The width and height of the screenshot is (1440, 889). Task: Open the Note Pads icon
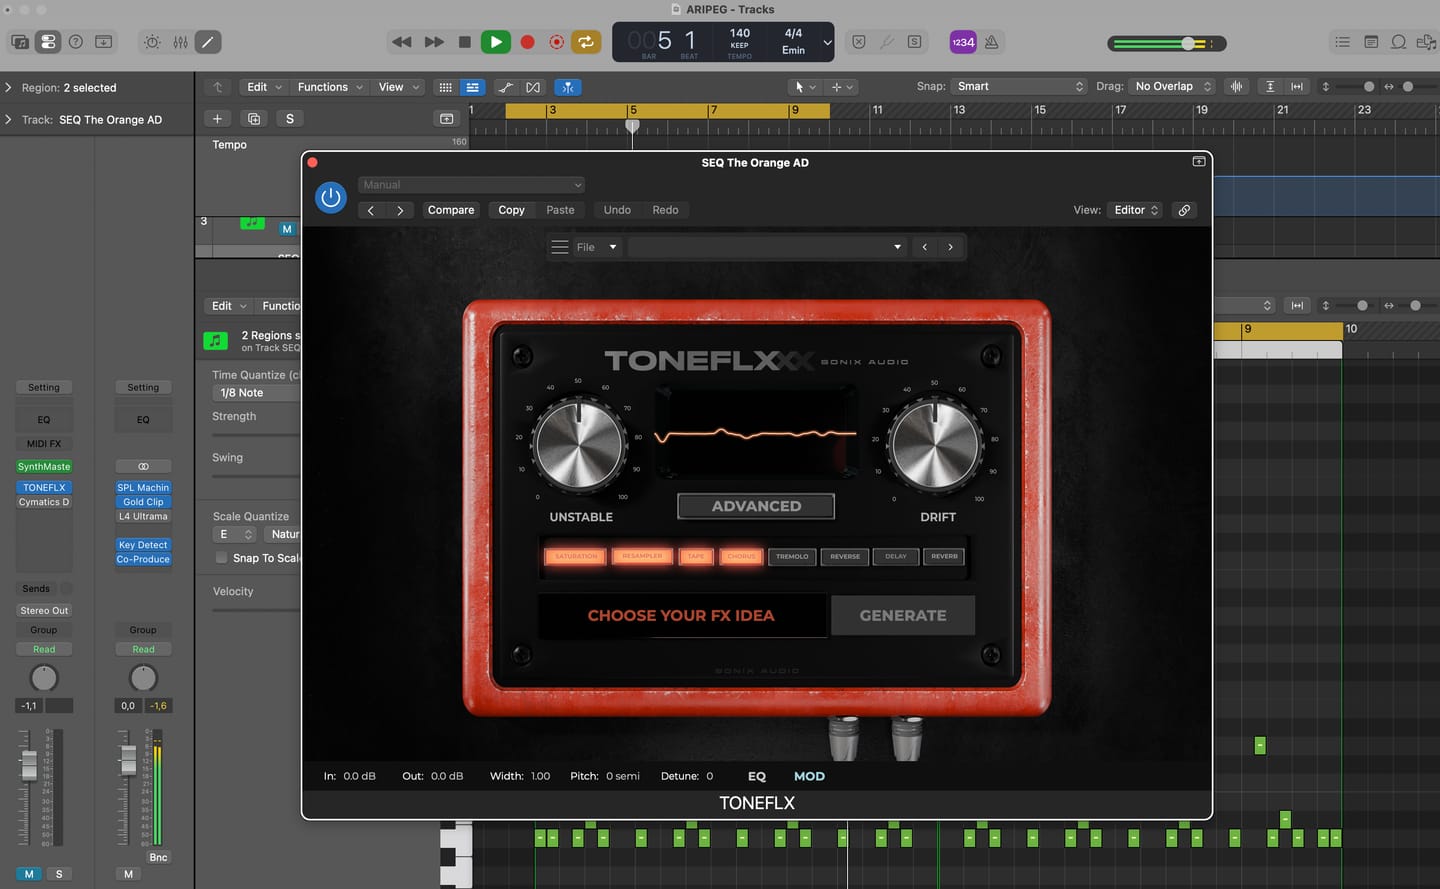click(x=1371, y=42)
